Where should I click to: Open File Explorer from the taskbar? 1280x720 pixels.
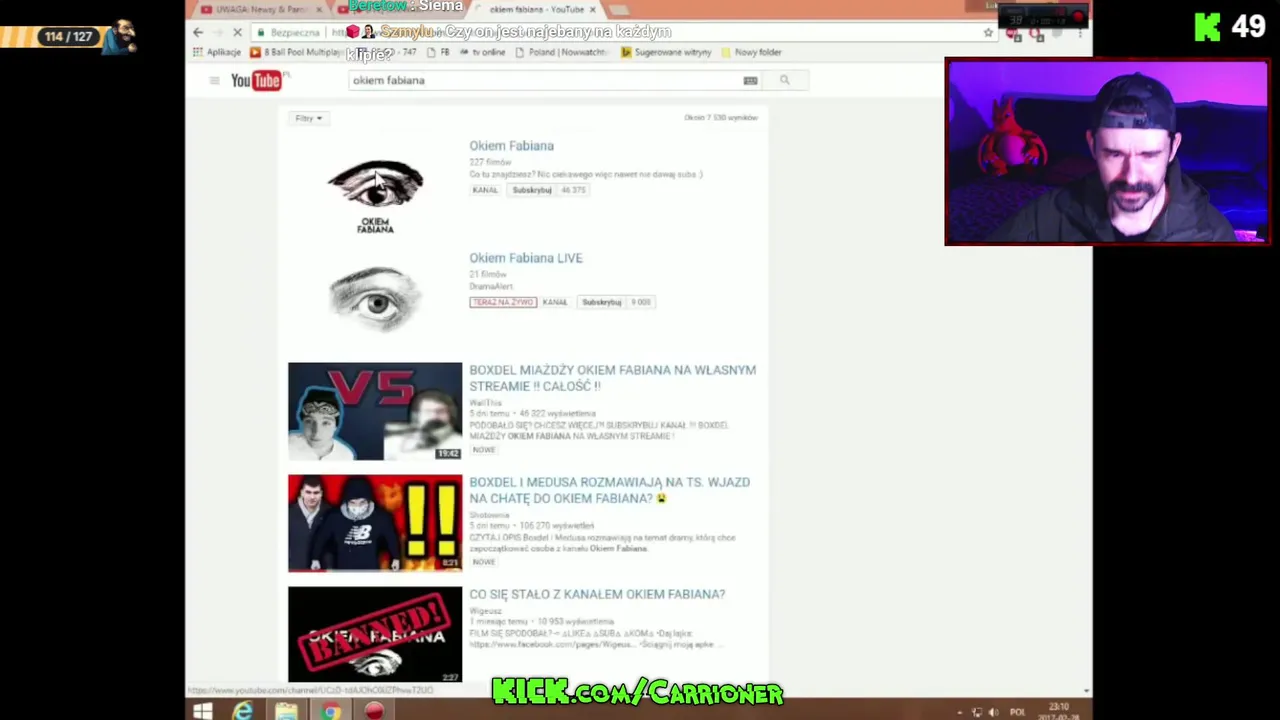287,711
